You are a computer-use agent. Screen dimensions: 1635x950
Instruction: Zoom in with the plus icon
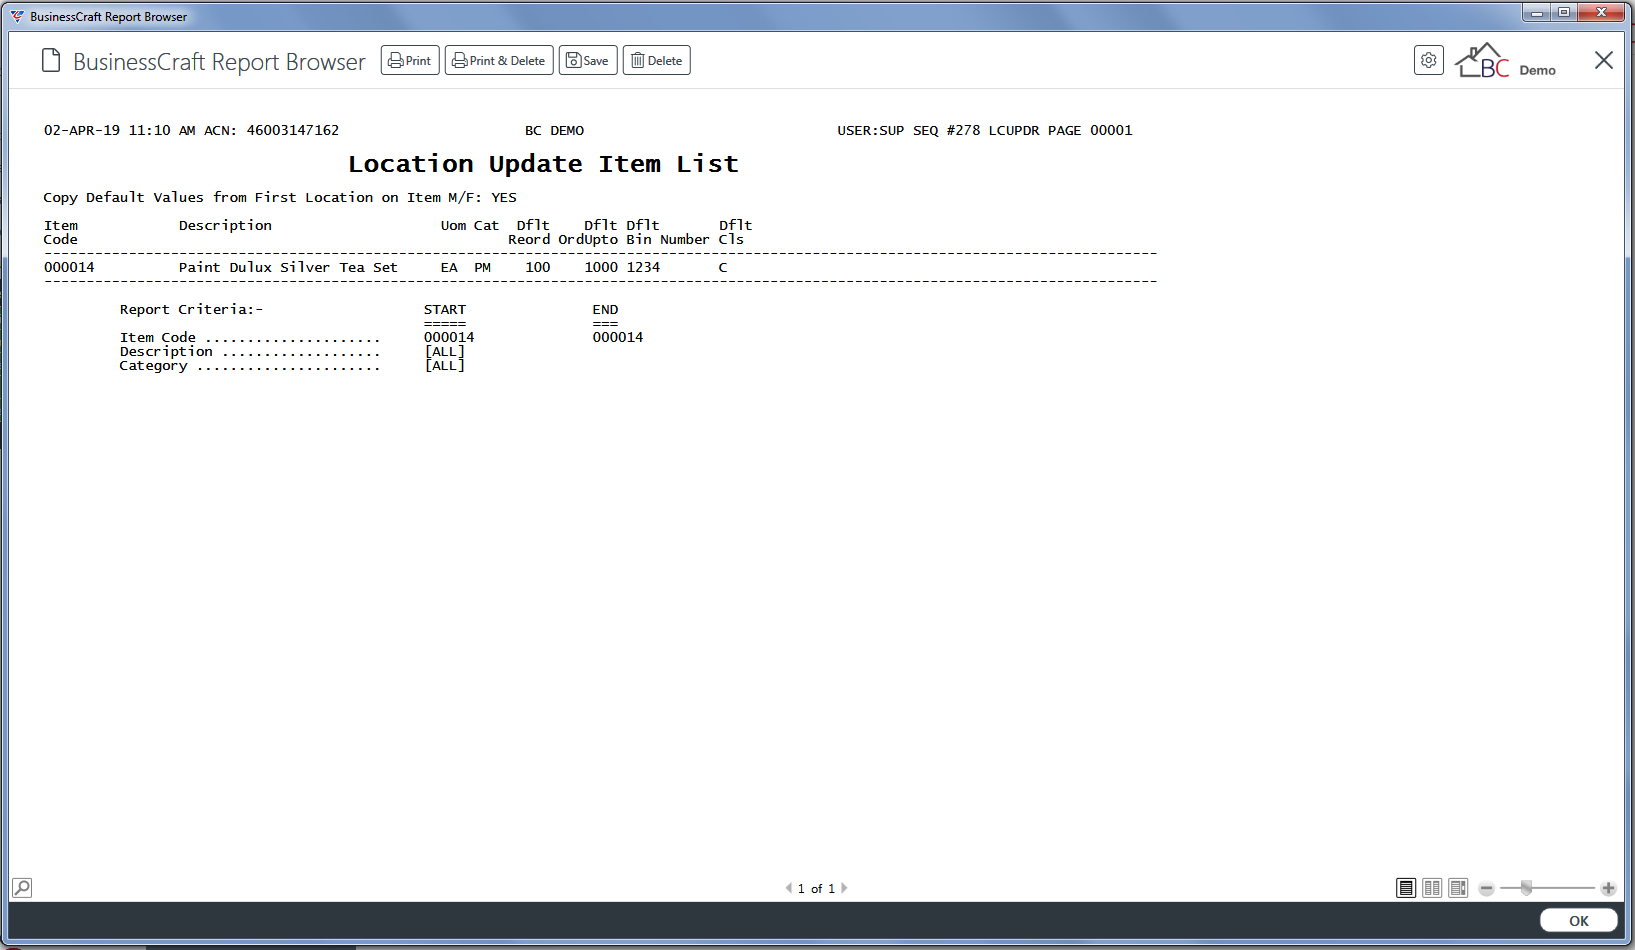[1608, 888]
